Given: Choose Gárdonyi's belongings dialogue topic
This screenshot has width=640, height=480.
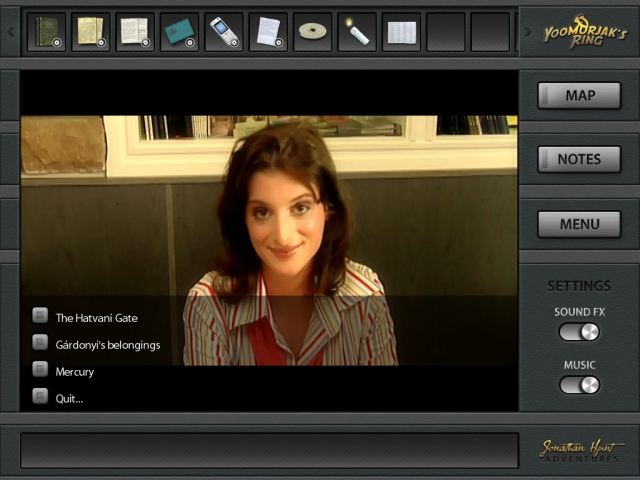Looking at the screenshot, I should click(107, 345).
